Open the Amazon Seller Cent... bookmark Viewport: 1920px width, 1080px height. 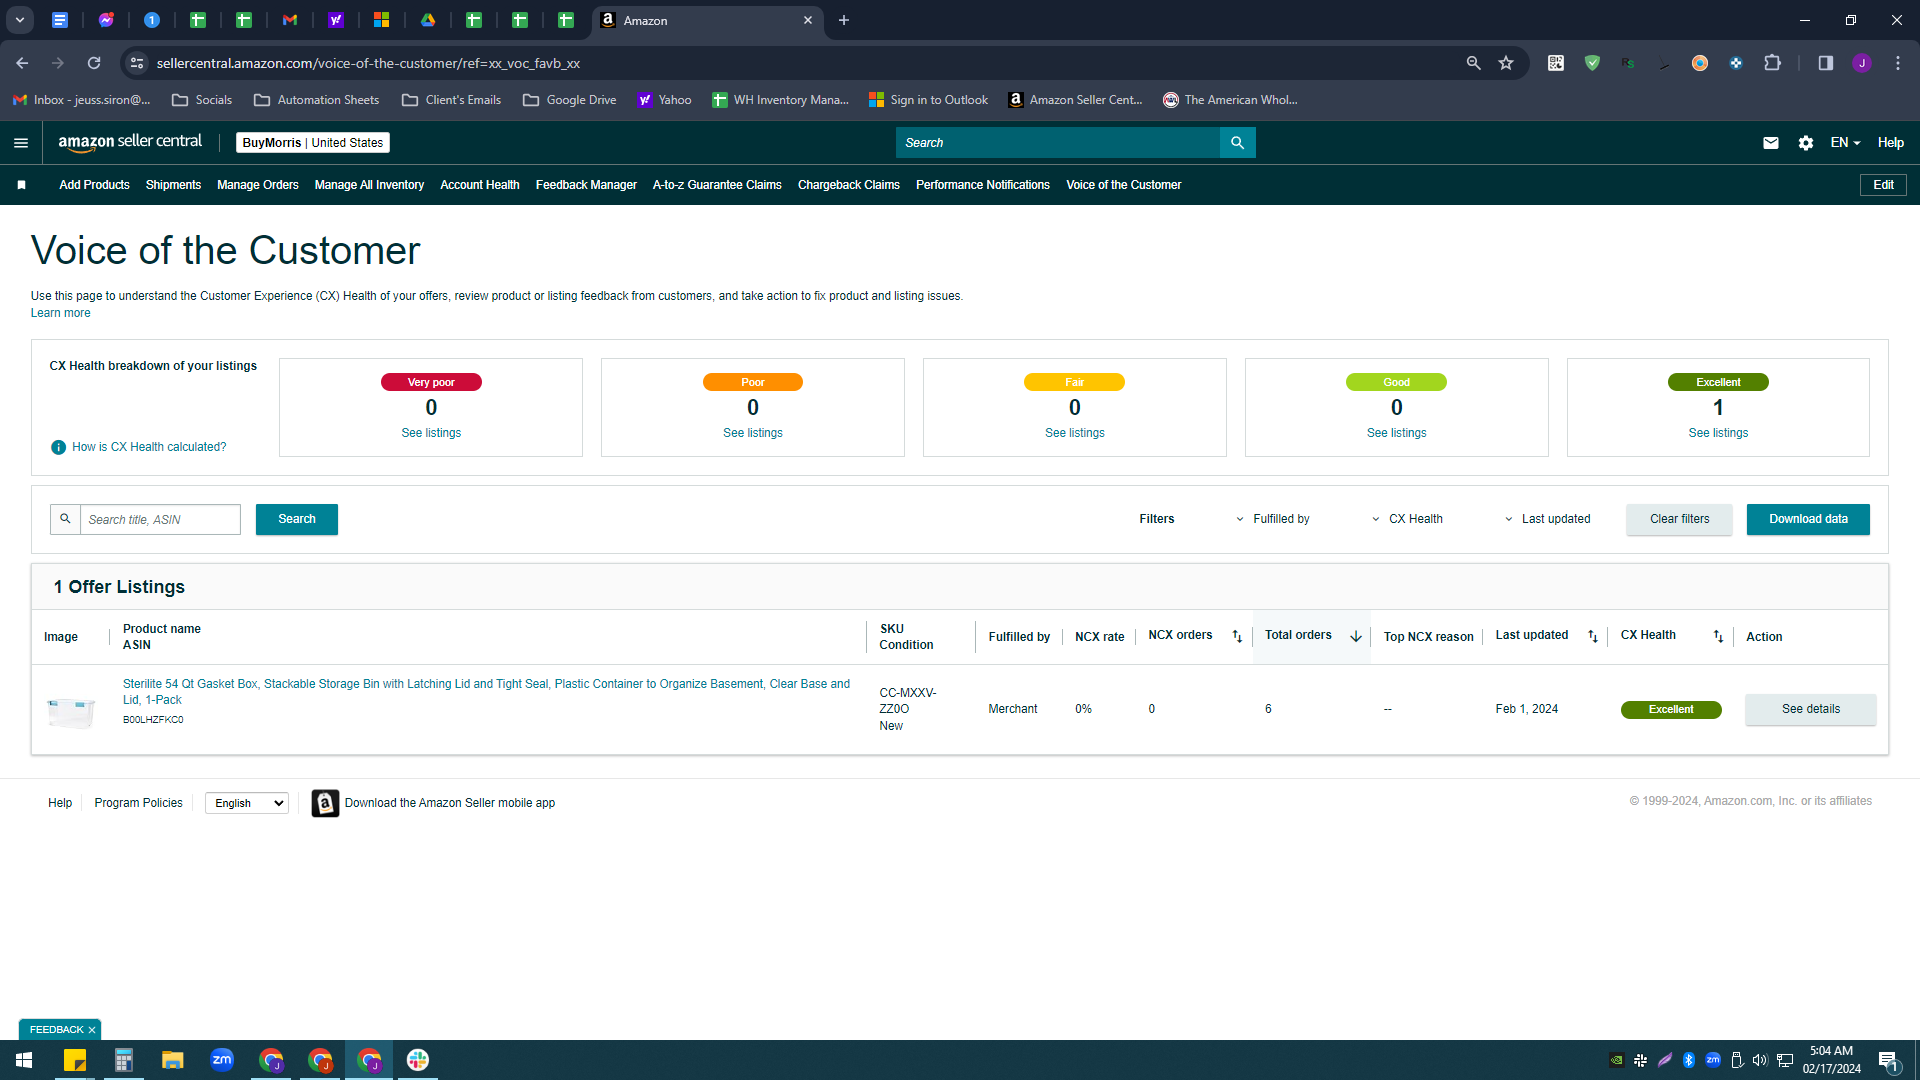point(1075,100)
